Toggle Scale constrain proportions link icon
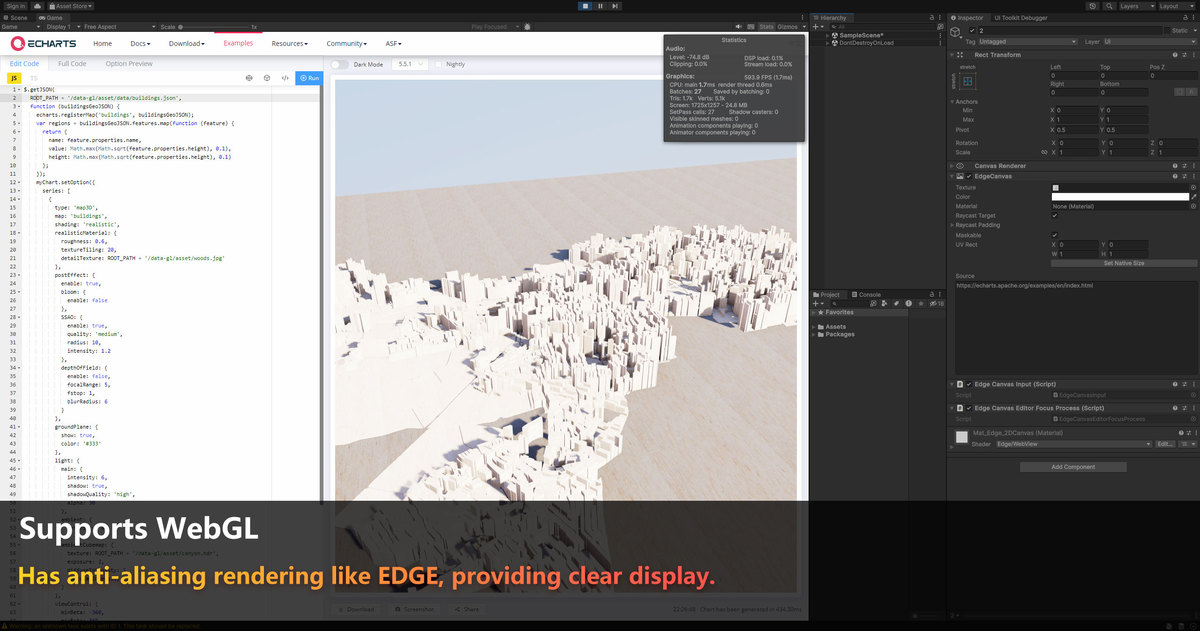 tap(1044, 152)
